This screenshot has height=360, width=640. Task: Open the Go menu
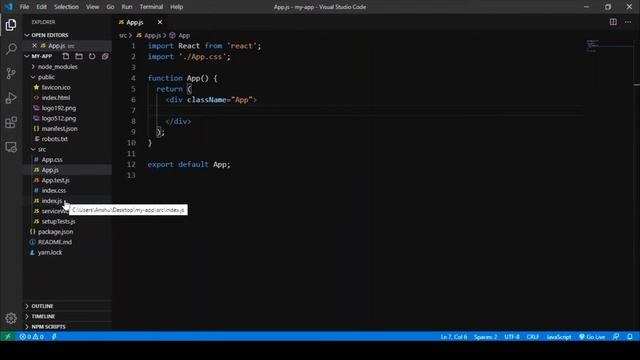click(x=110, y=7)
